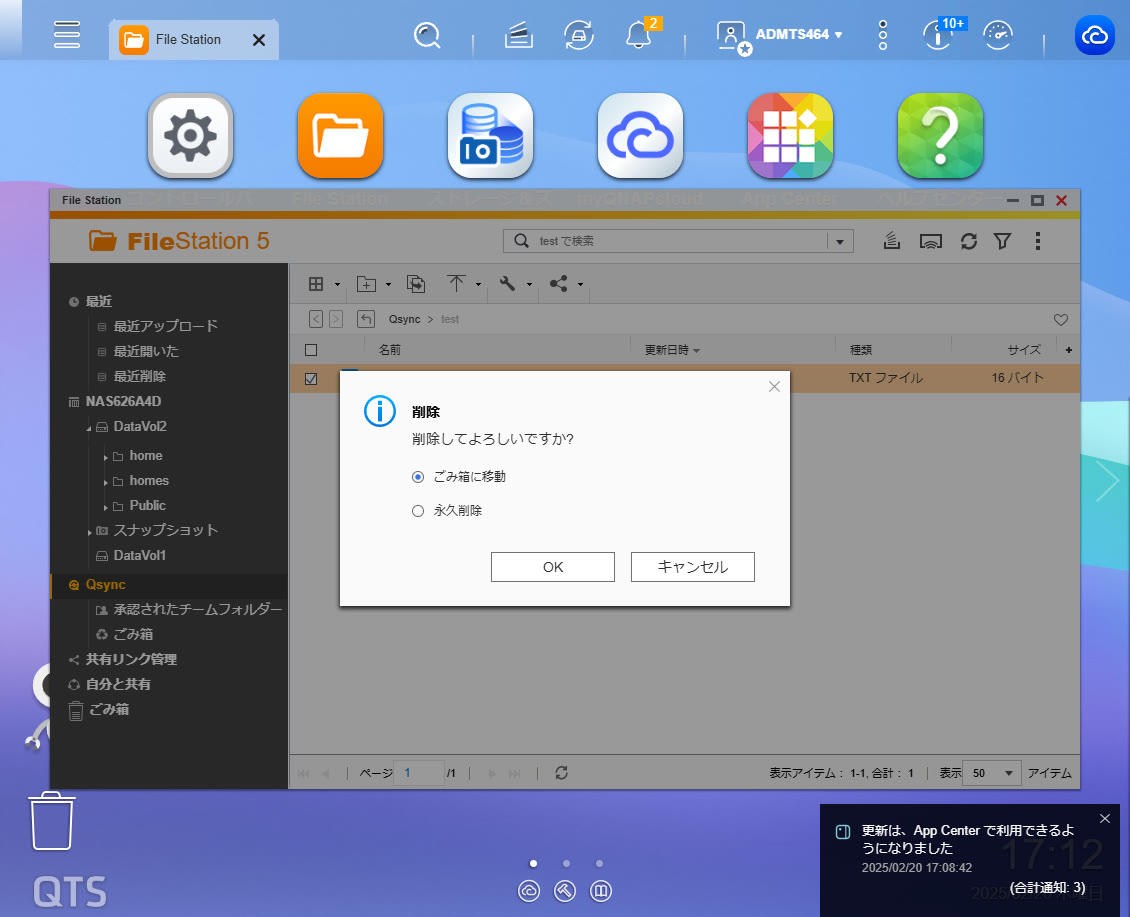Open the vertical dots more menu in top bar
The height and width of the screenshot is (917, 1130).
point(883,35)
